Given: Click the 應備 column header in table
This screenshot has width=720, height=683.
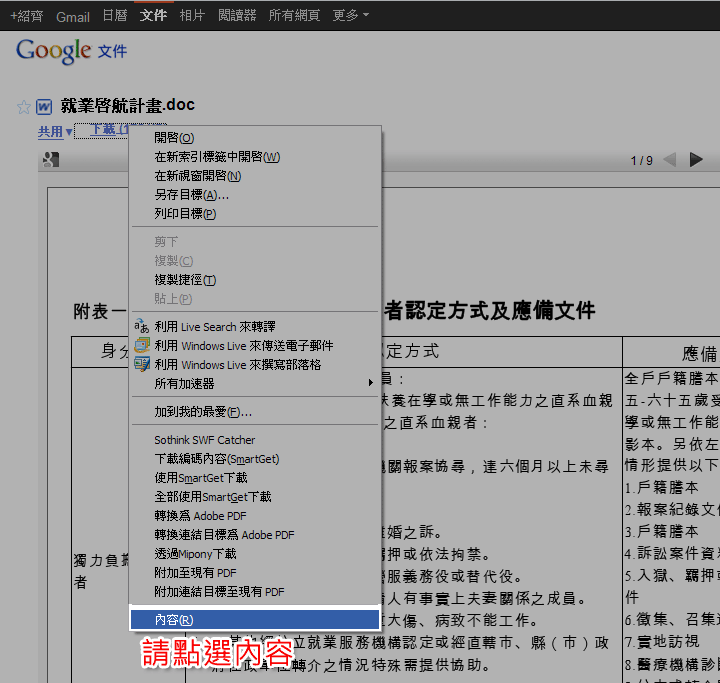Looking at the screenshot, I should pos(699,354).
